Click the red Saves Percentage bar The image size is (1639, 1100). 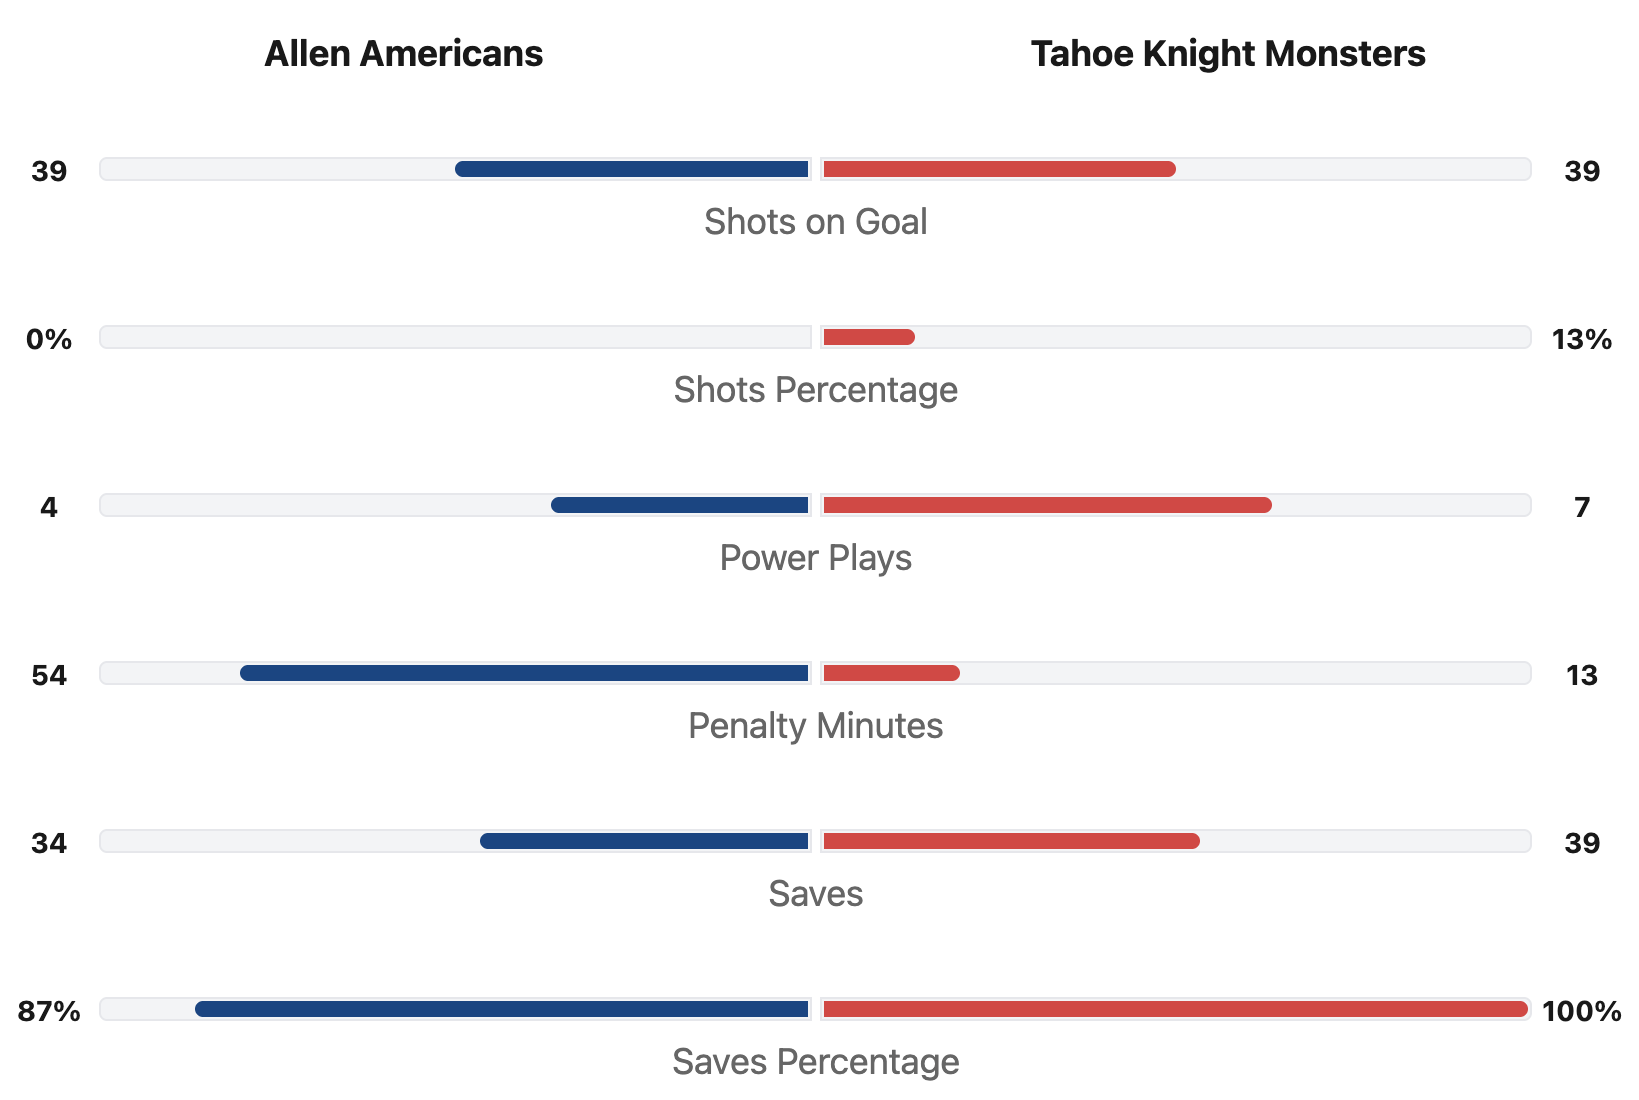(1175, 1009)
